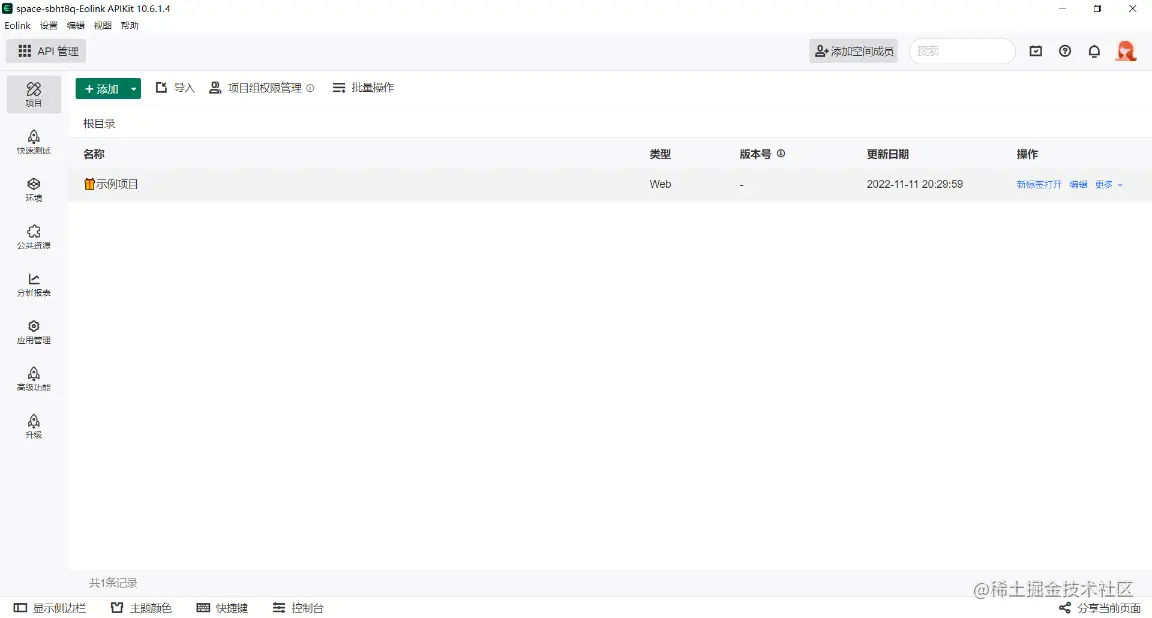Screen dimensions: 1152x618
Task: Open the 添加 button's dropdown arrow
Action: point(133,88)
